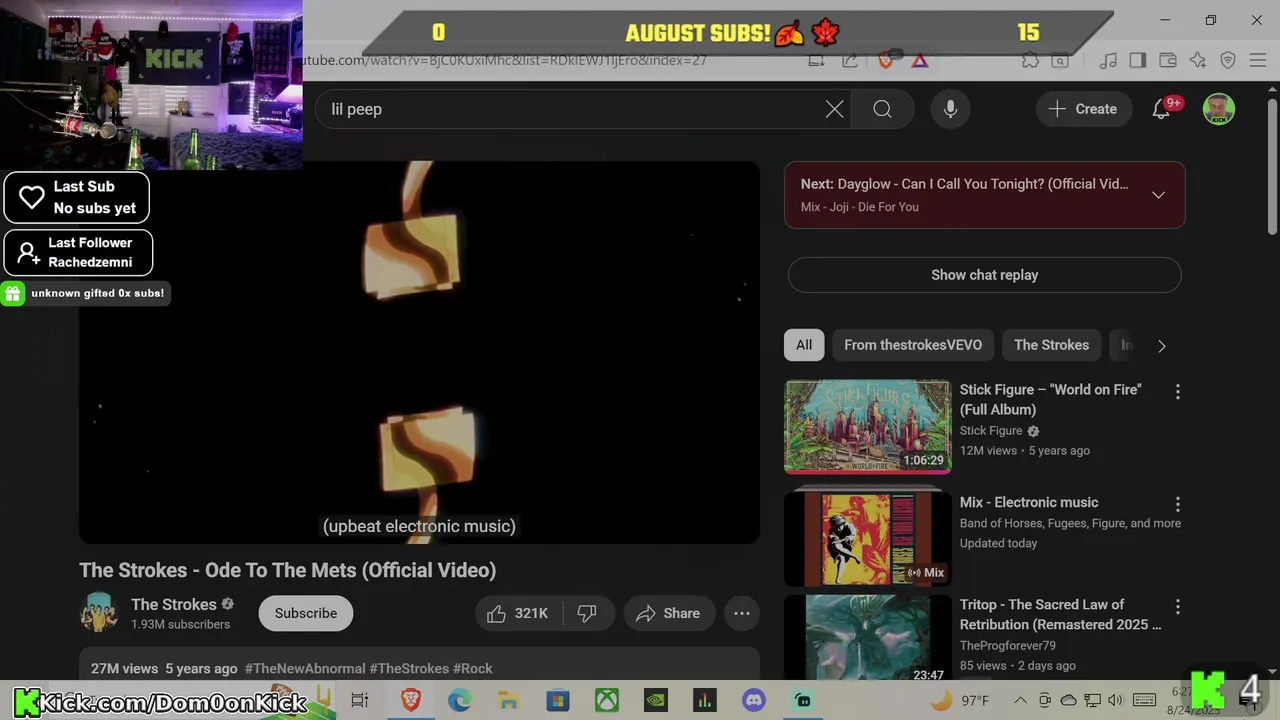Dislike the Strokes video

[587, 613]
